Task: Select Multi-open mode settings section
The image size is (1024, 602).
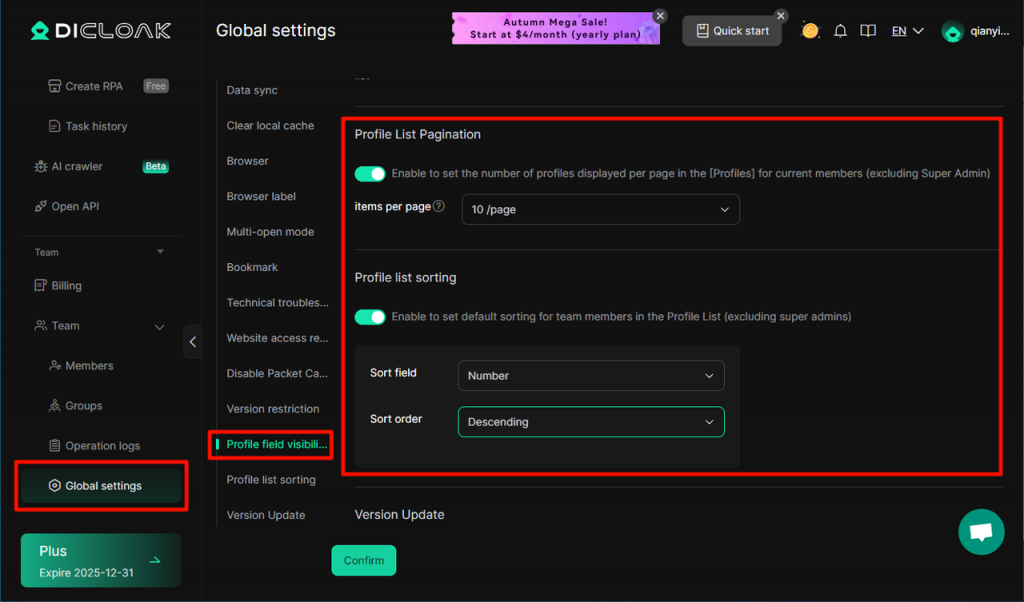Action: click(270, 232)
